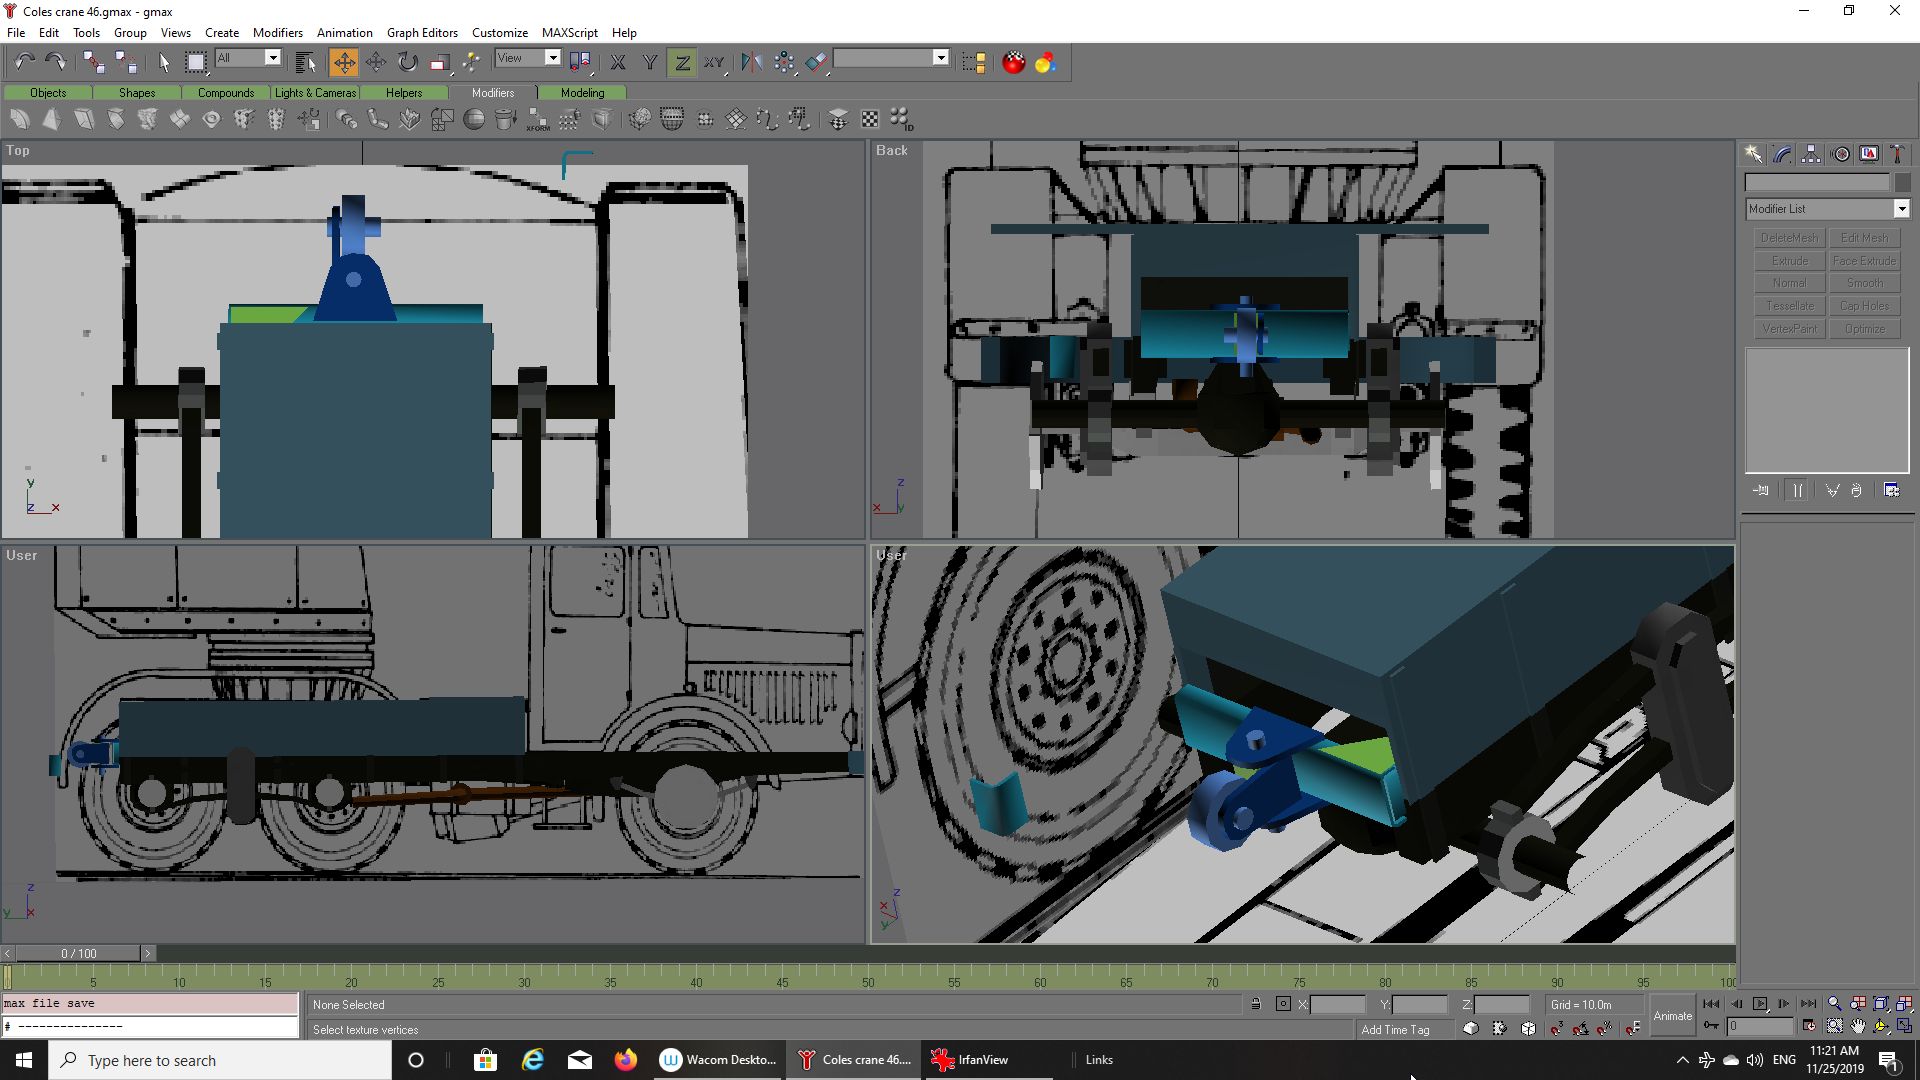Restrict transform to Z axis
The image size is (1920, 1080).
682,62
